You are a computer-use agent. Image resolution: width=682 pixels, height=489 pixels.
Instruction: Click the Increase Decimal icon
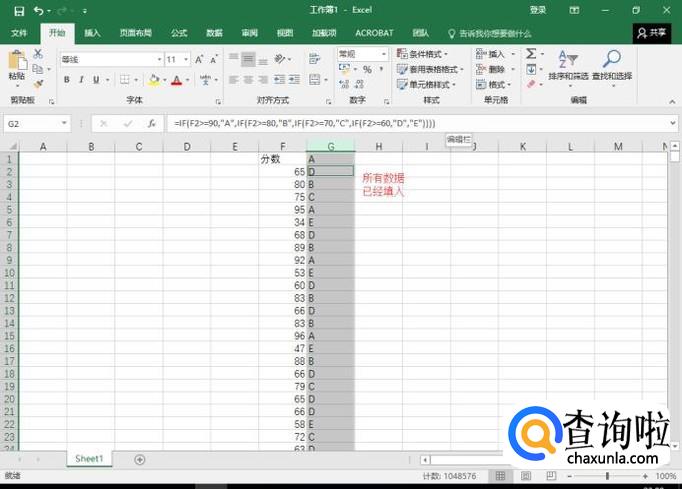344,84
